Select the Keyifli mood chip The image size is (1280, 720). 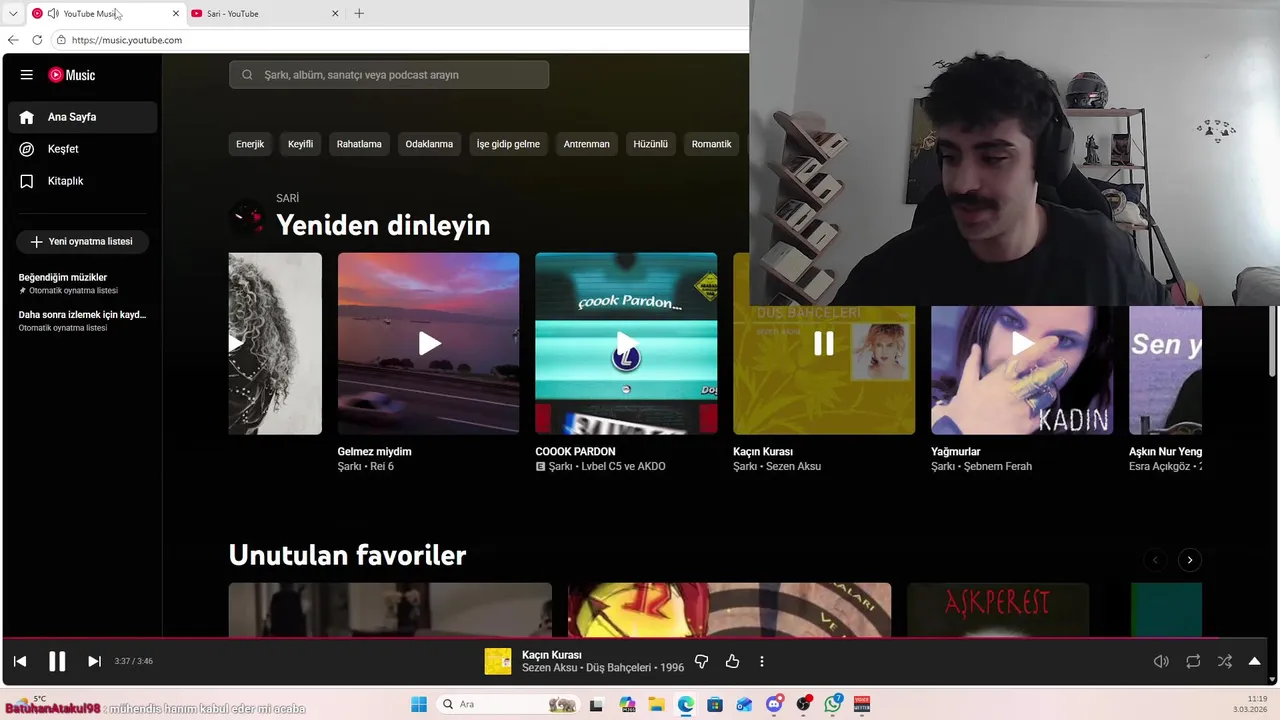coord(301,144)
